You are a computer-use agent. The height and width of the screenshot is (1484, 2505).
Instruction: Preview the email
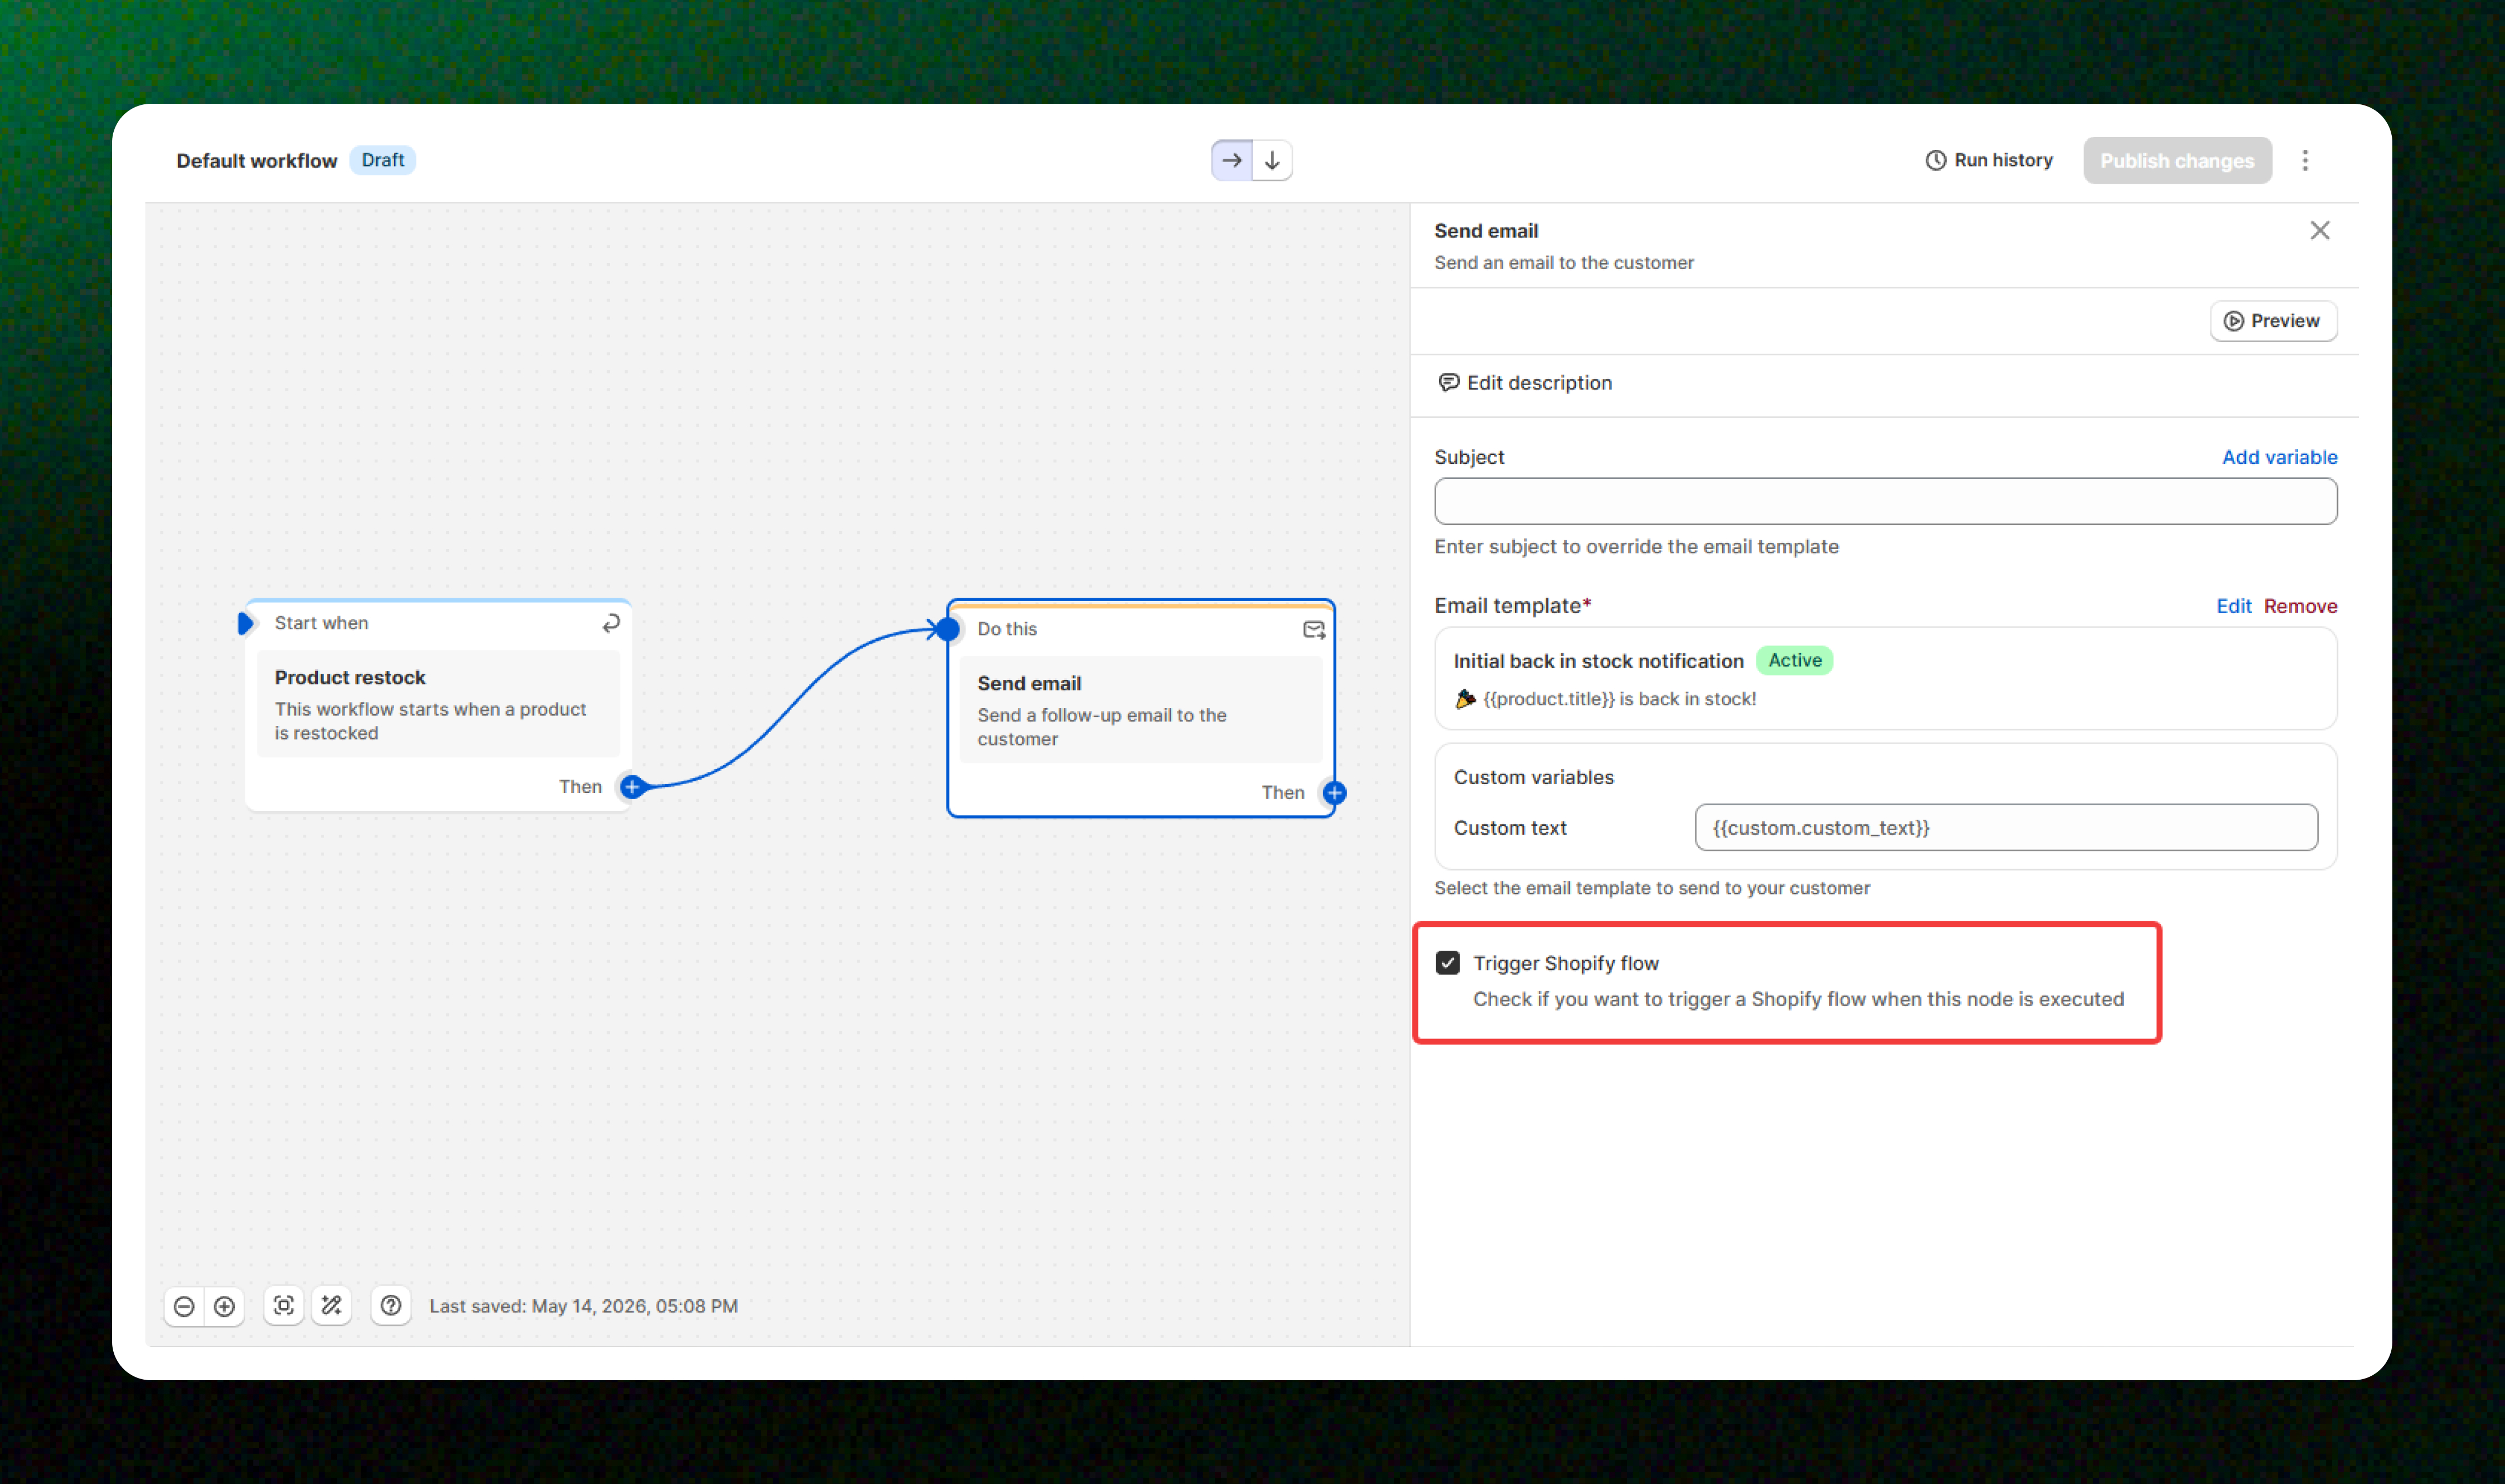tap(2273, 321)
